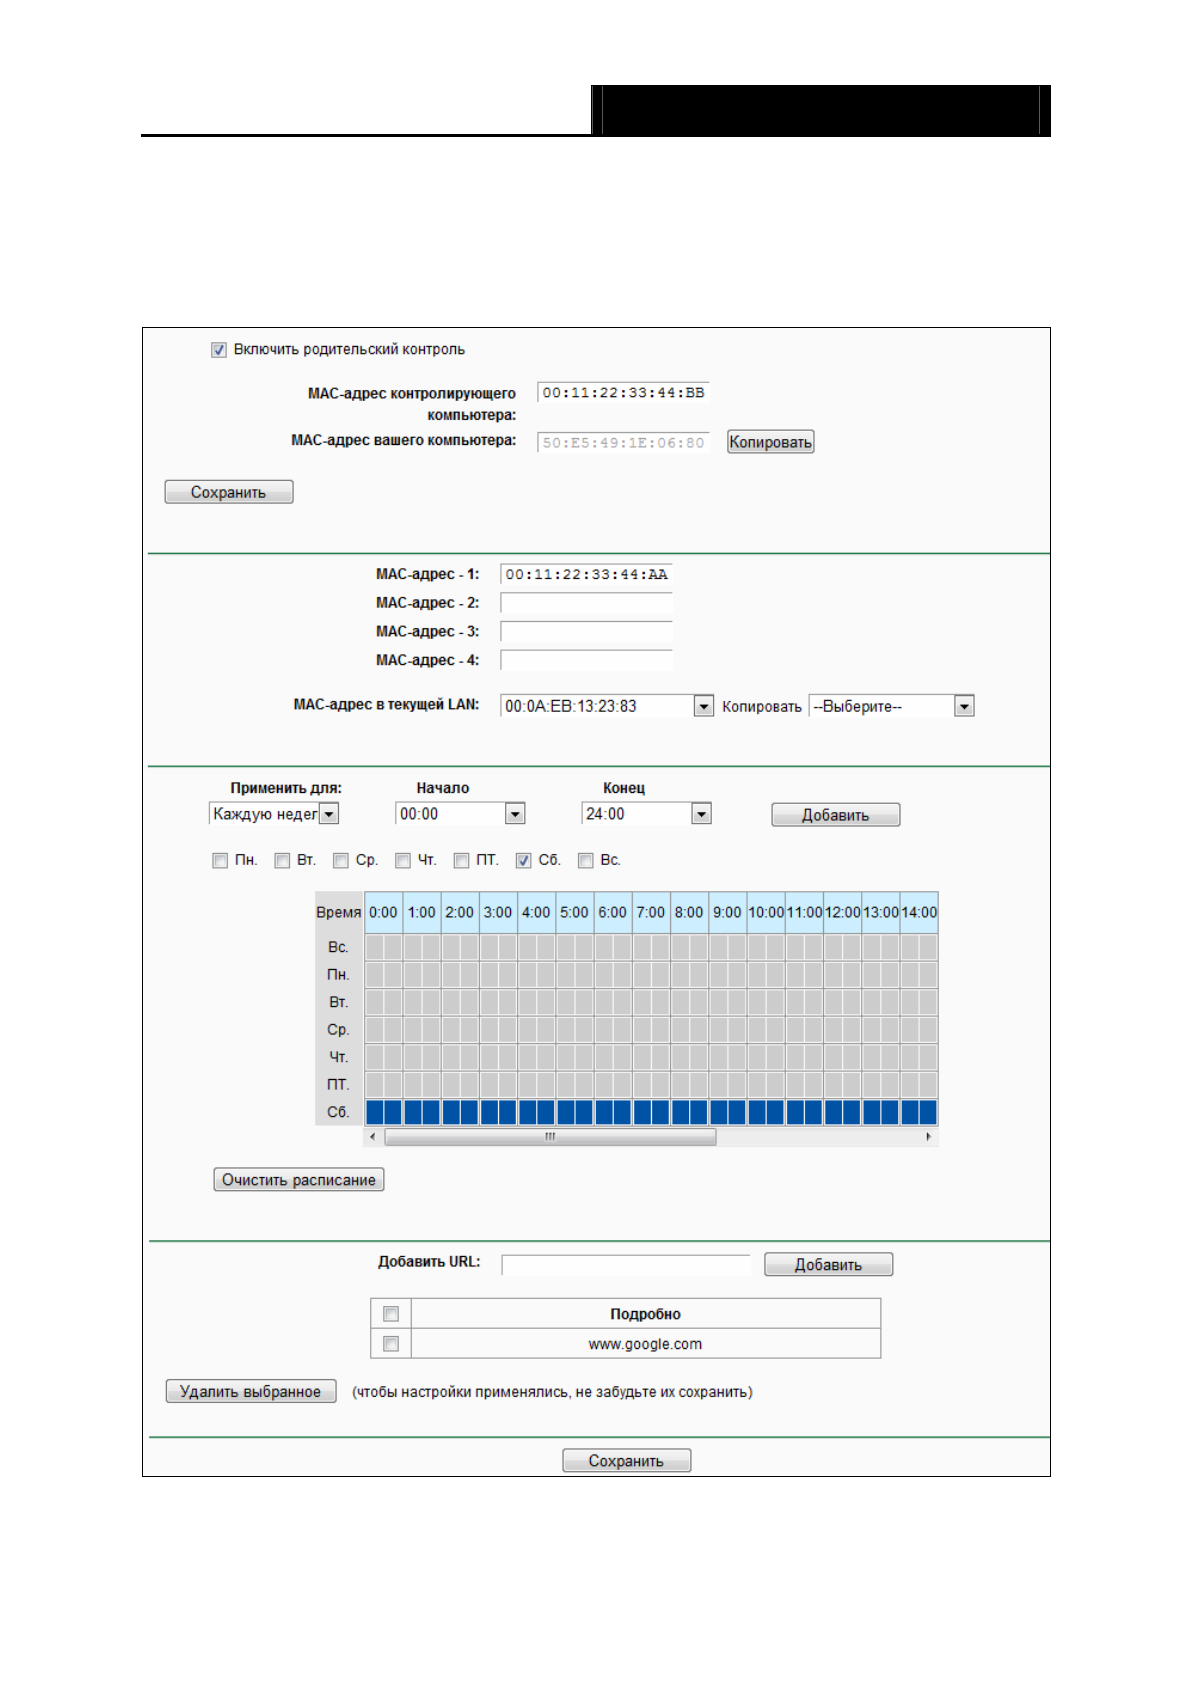Click Добавить next to schedule times
The width and height of the screenshot is (1190, 1684).
835,815
